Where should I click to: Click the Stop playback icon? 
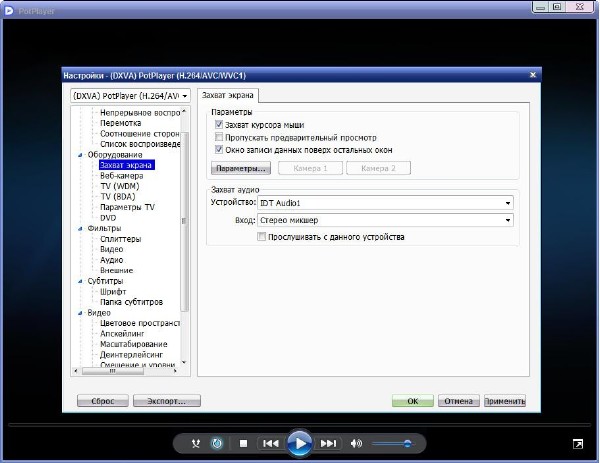click(243, 443)
